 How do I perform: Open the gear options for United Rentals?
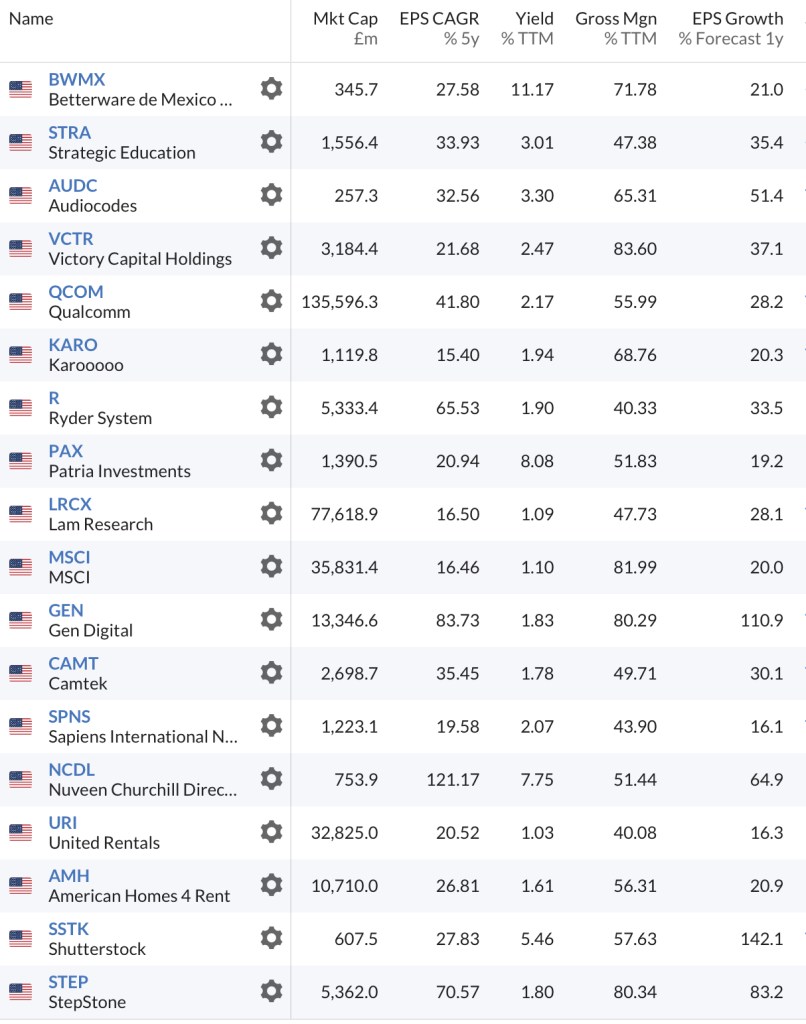click(x=271, y=832)
